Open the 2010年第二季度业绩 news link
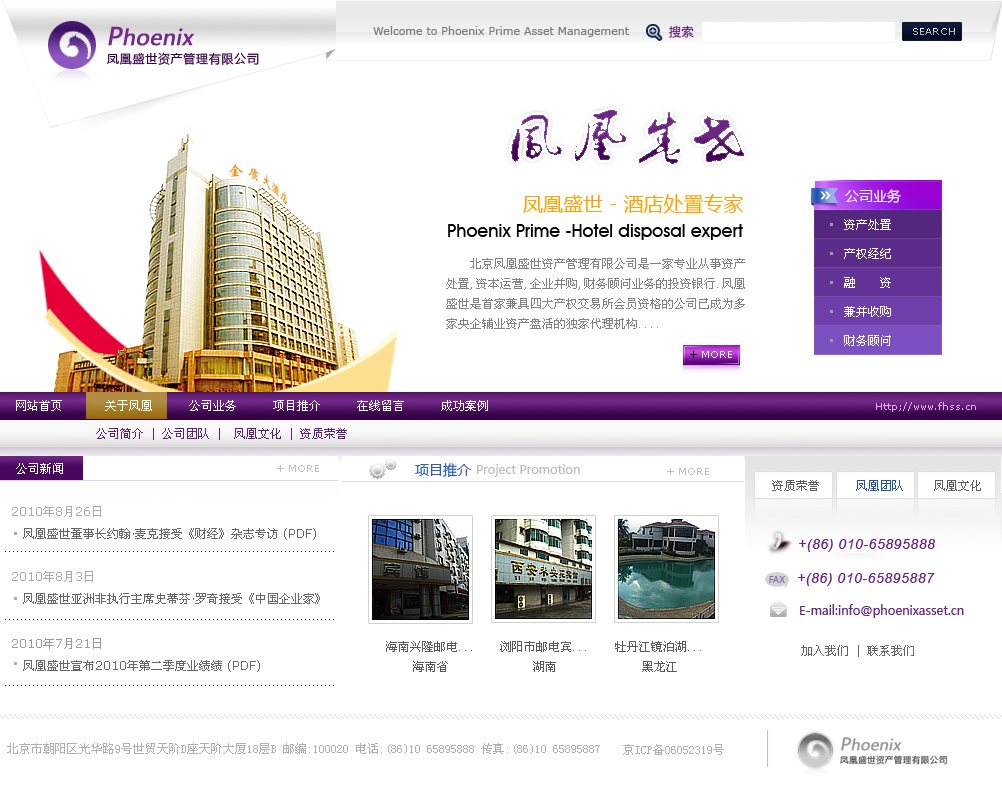The width and height of the screenshot is (1002, 804). (141, 665)
